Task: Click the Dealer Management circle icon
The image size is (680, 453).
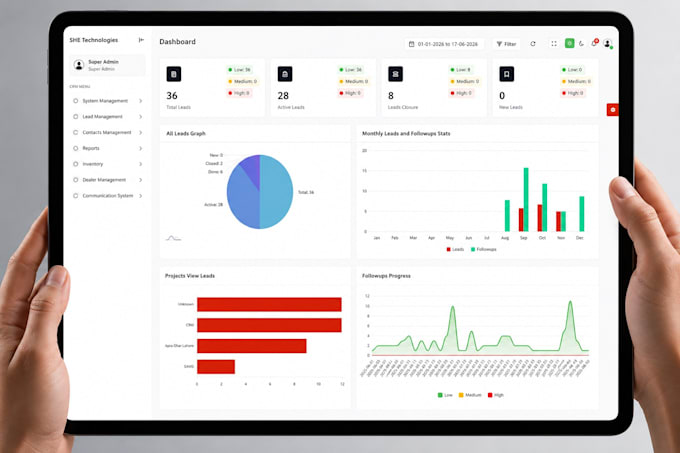Action: [x=75, y=179]
